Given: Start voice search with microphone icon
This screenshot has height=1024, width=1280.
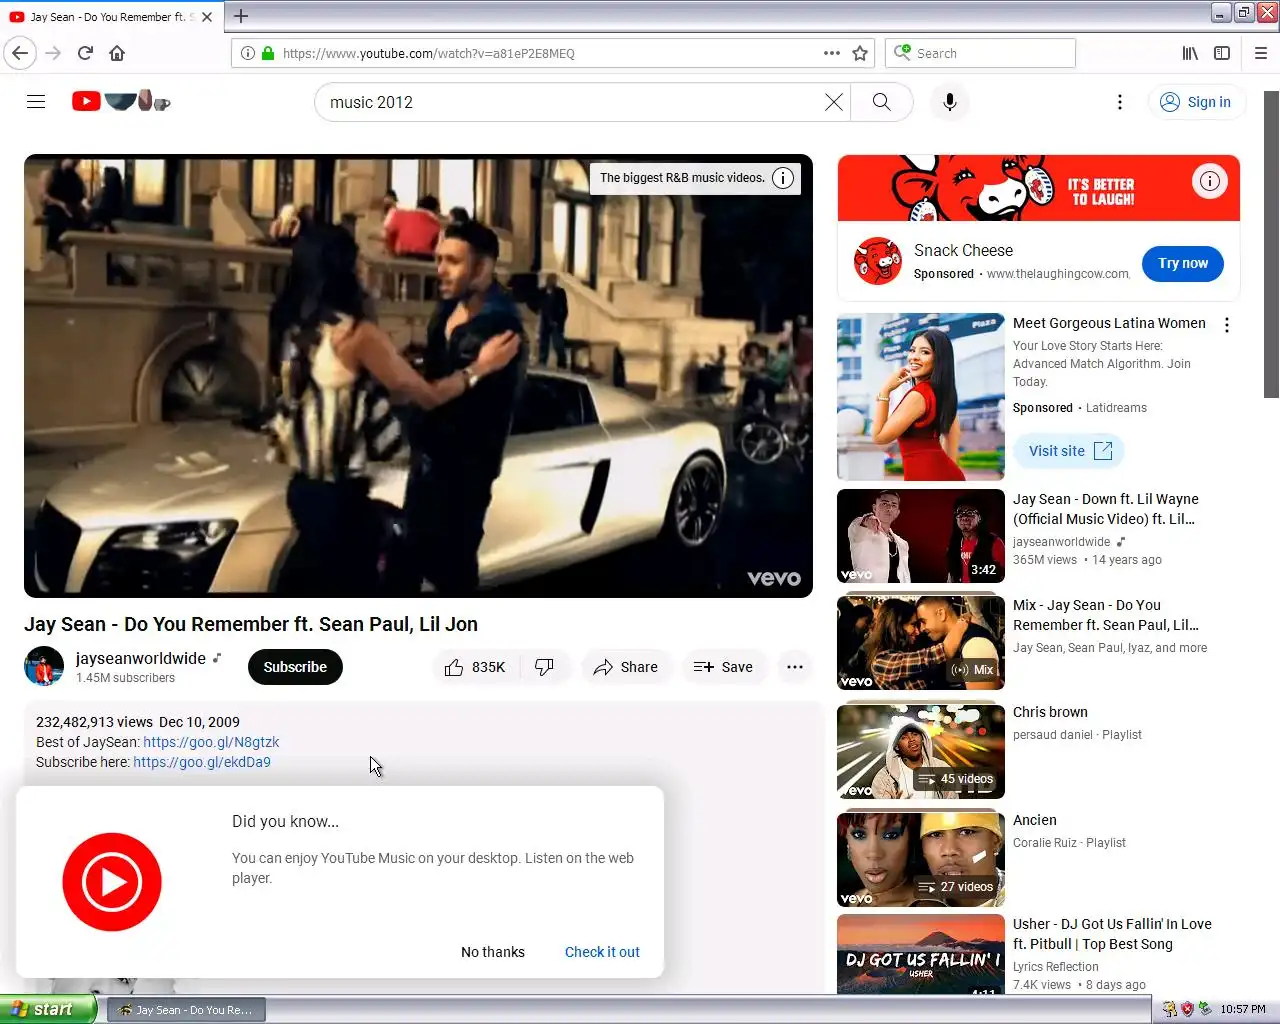Looking at the screenshot, I should coord(950,102).
